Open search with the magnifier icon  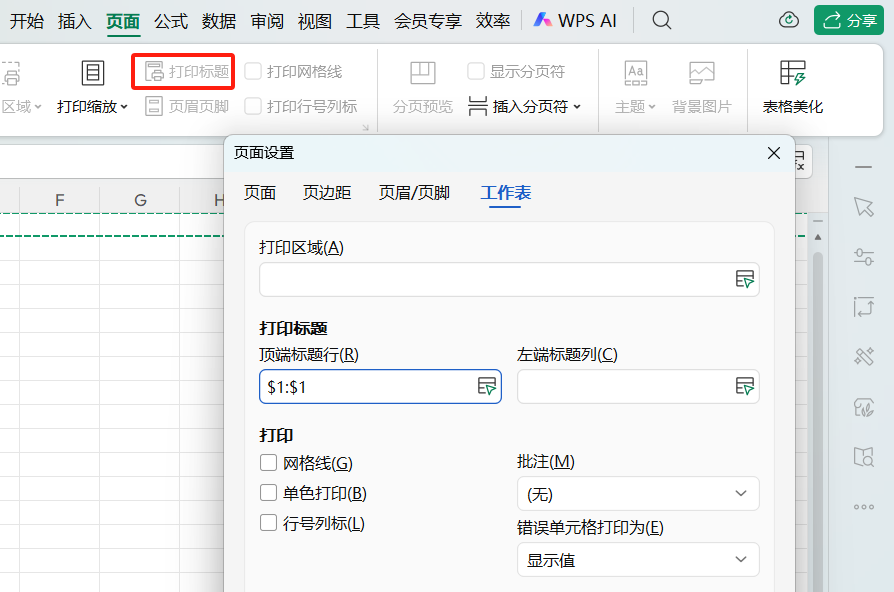point(661,20)
